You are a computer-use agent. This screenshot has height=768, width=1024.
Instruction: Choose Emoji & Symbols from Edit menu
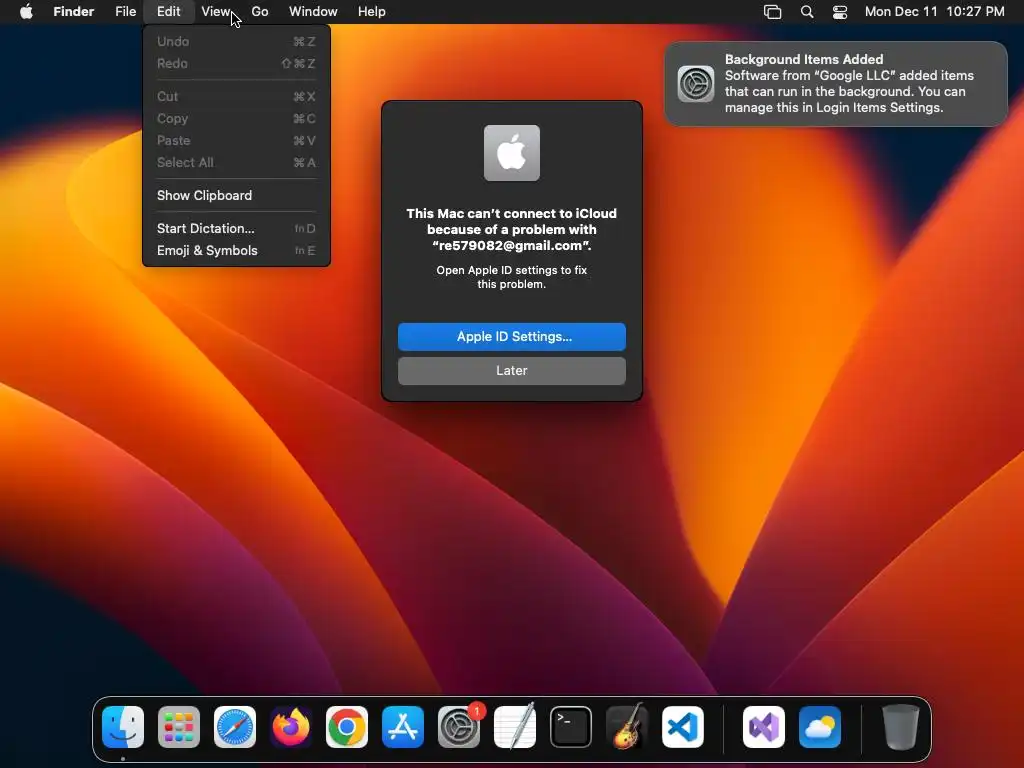point(236,251)
